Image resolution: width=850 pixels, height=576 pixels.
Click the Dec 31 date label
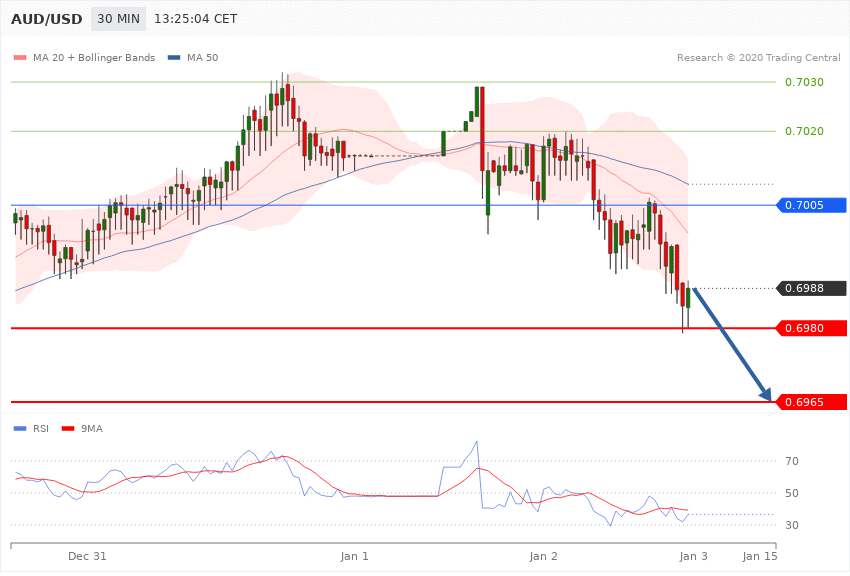(x=87, y=556)
